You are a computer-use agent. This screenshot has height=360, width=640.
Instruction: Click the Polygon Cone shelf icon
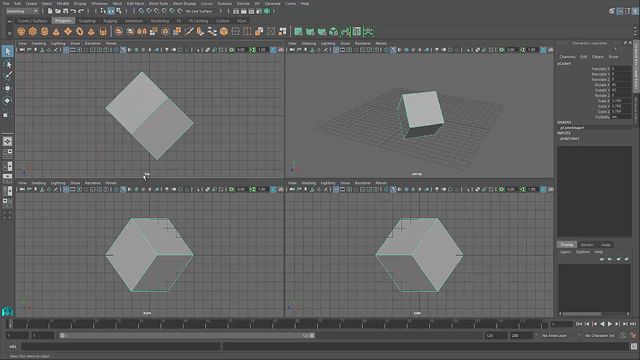[x=56, y=31]
